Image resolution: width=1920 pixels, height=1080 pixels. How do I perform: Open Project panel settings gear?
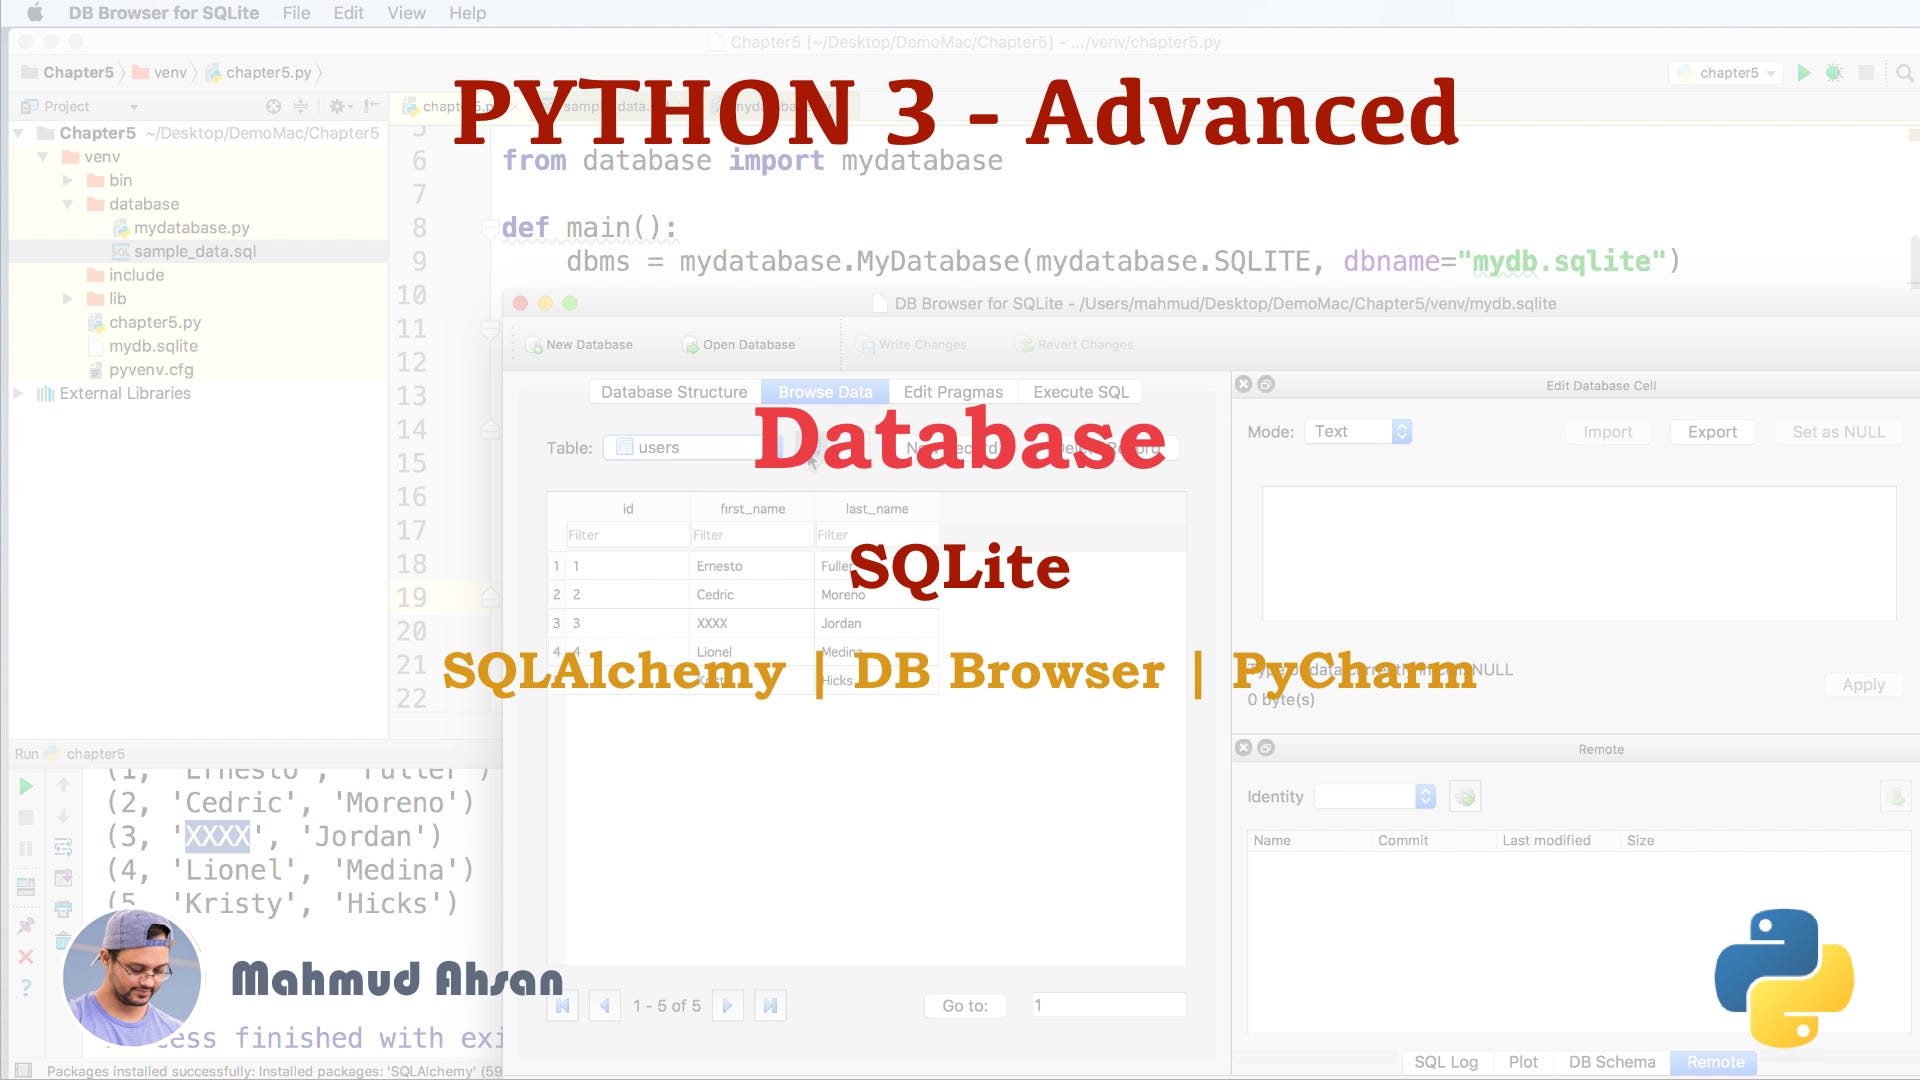[338, 106]
